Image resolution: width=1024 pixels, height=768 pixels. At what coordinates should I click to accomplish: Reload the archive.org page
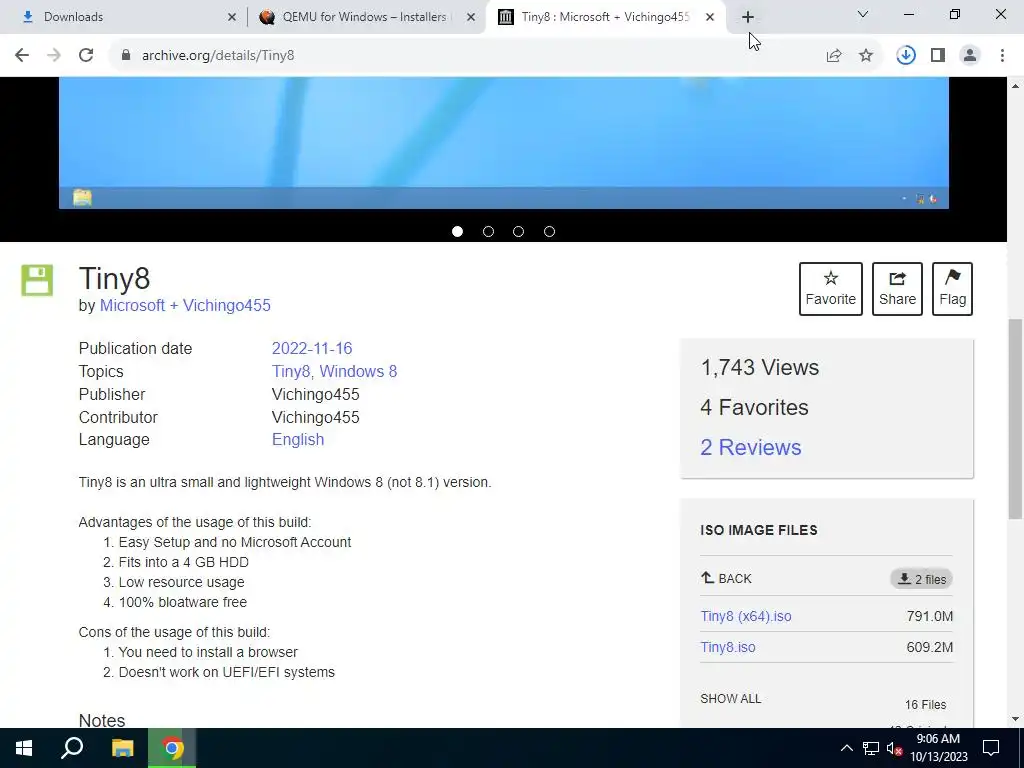click(86, 56)
